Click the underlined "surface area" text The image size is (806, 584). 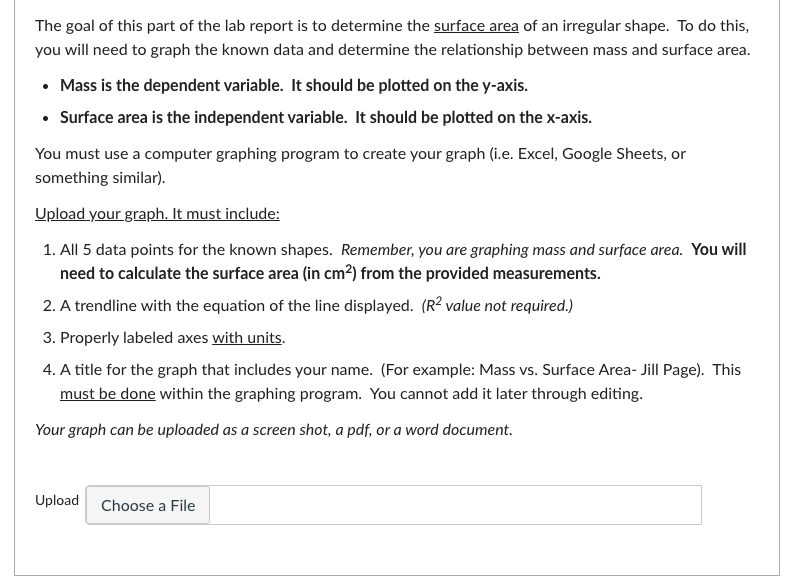point(476,25)
